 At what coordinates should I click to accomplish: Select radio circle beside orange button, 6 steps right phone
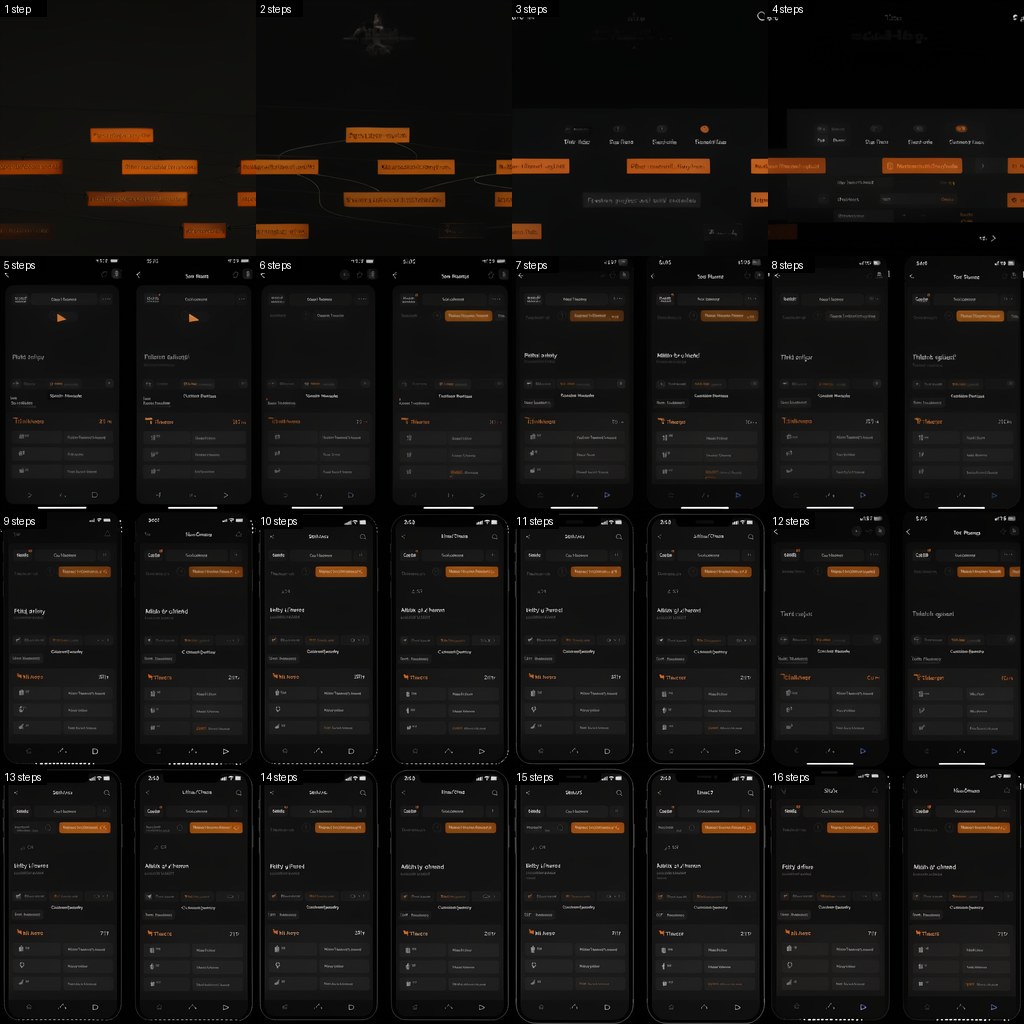(436, 315)
